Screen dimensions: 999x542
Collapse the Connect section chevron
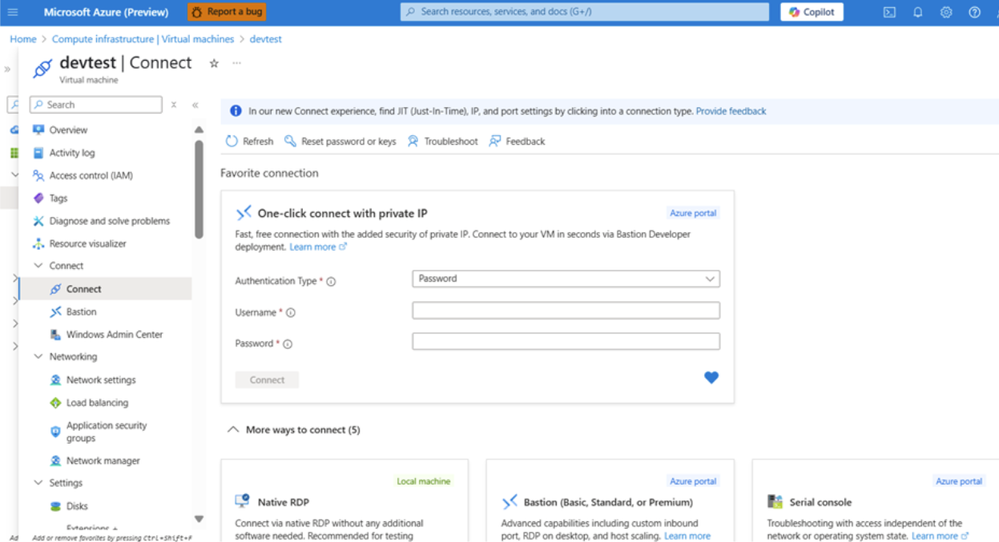(38, 266)
